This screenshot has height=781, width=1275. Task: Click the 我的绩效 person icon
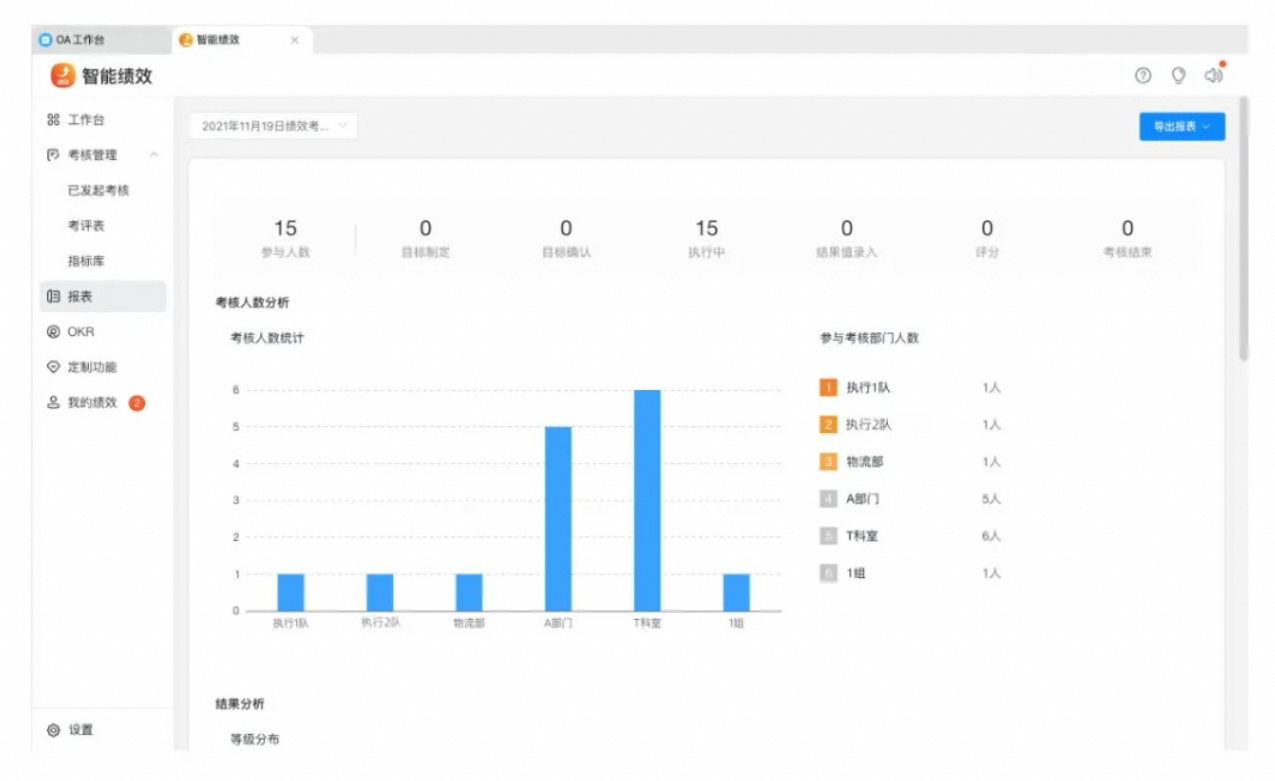pos(54,403)
